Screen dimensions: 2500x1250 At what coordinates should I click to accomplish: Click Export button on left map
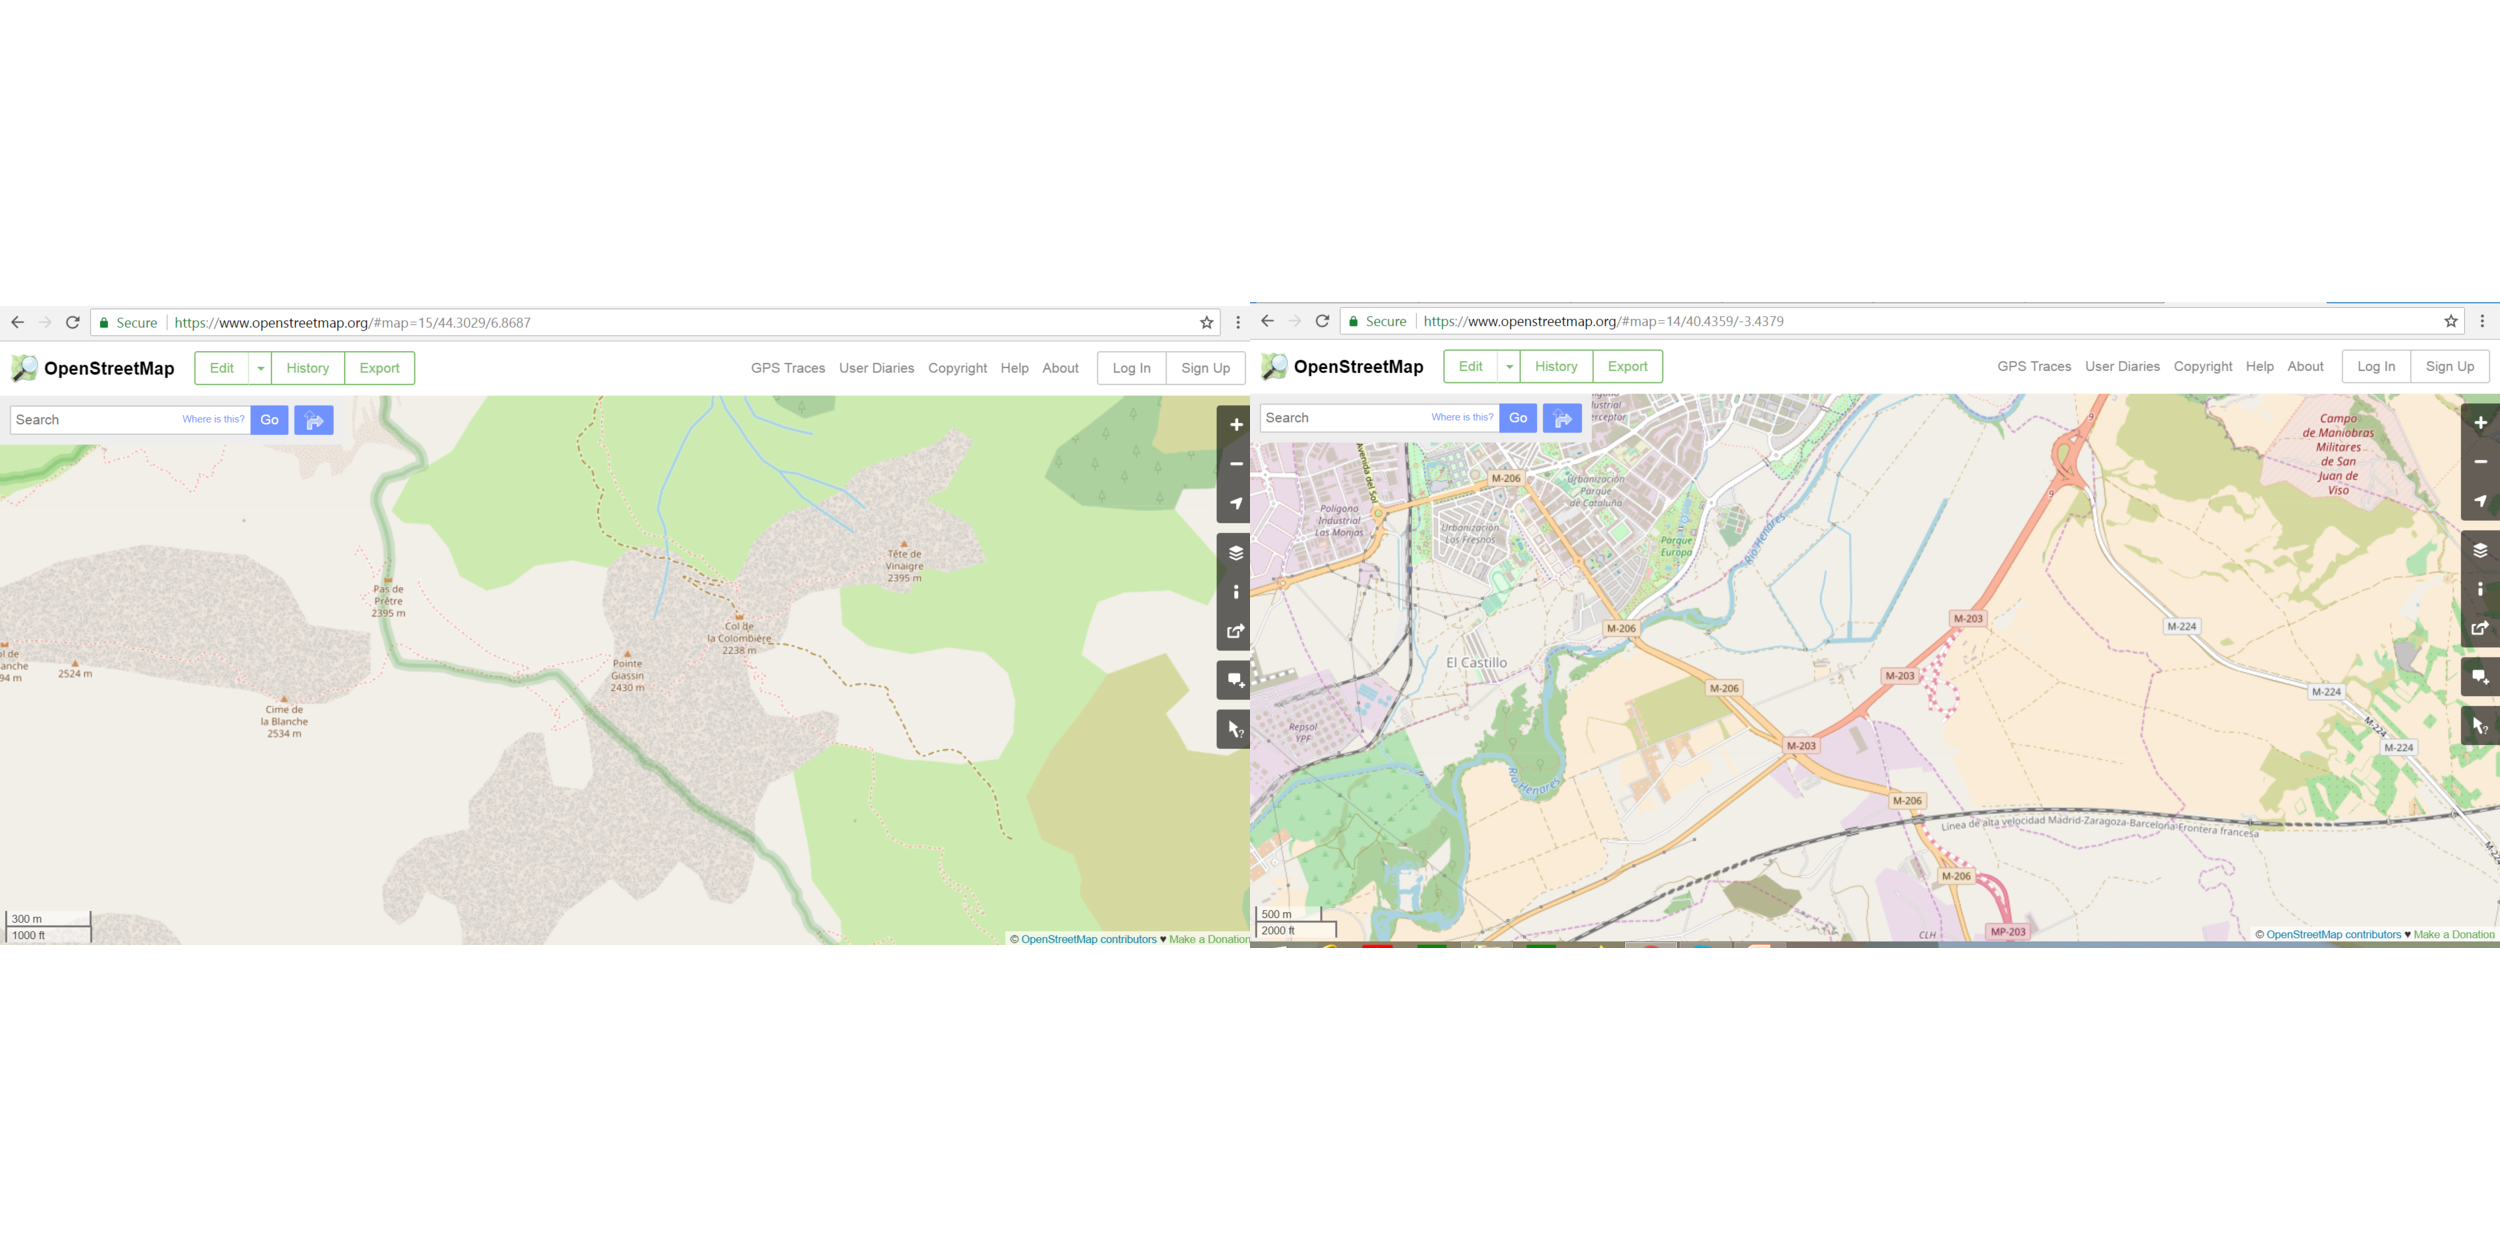click(379, 368)
